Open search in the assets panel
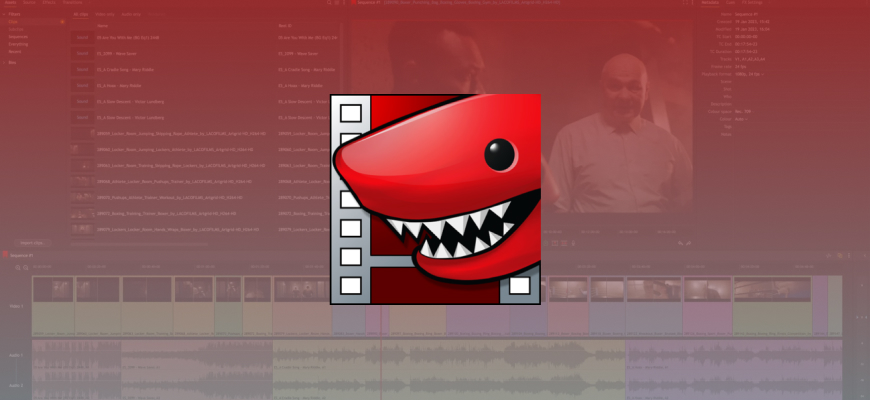This screenshot has height=400, width=870. click(328, 3)
